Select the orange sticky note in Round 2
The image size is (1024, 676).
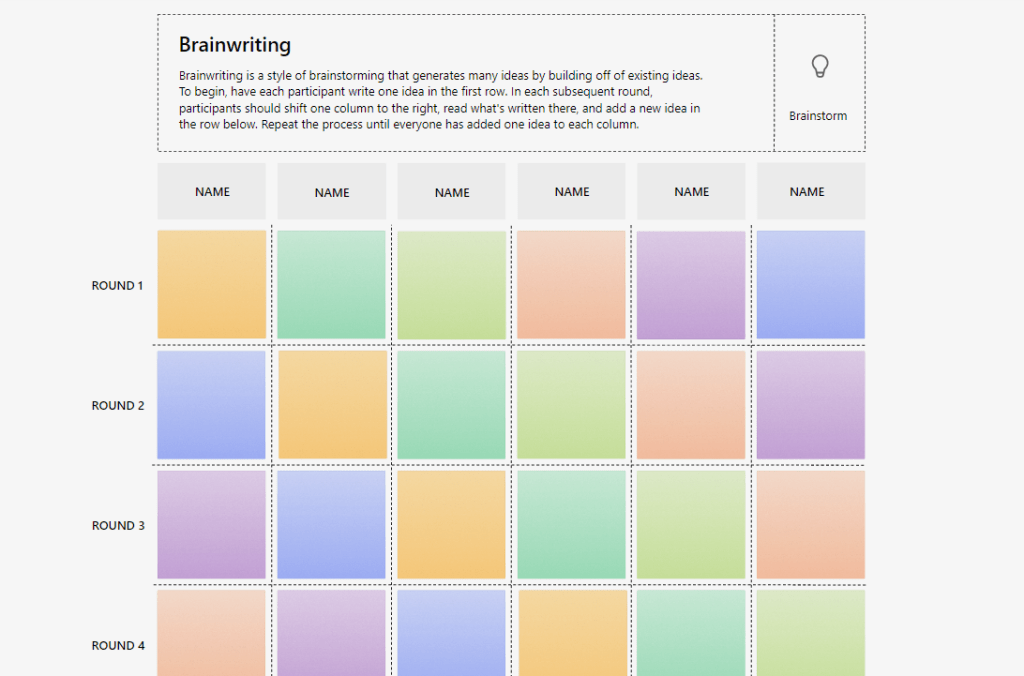[332, 405]
